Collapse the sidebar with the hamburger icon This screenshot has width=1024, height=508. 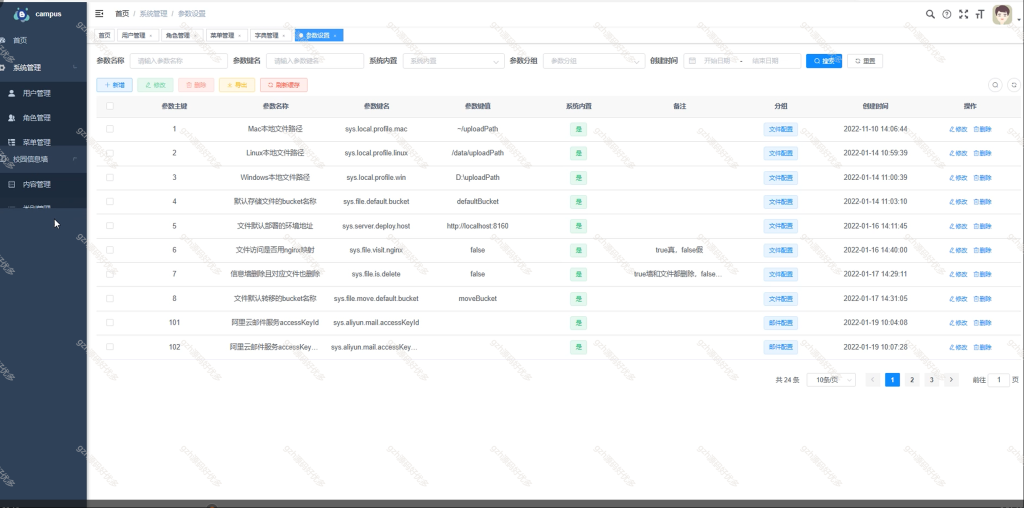pos(99,14)
